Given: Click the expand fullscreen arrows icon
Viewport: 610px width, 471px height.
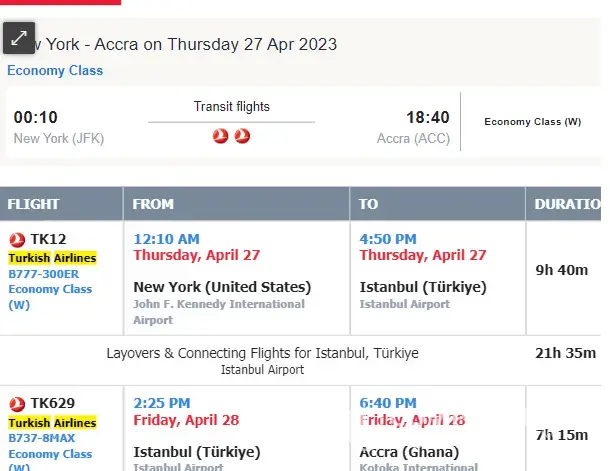Looking at the screenshot, I should (x=19, y=39).
